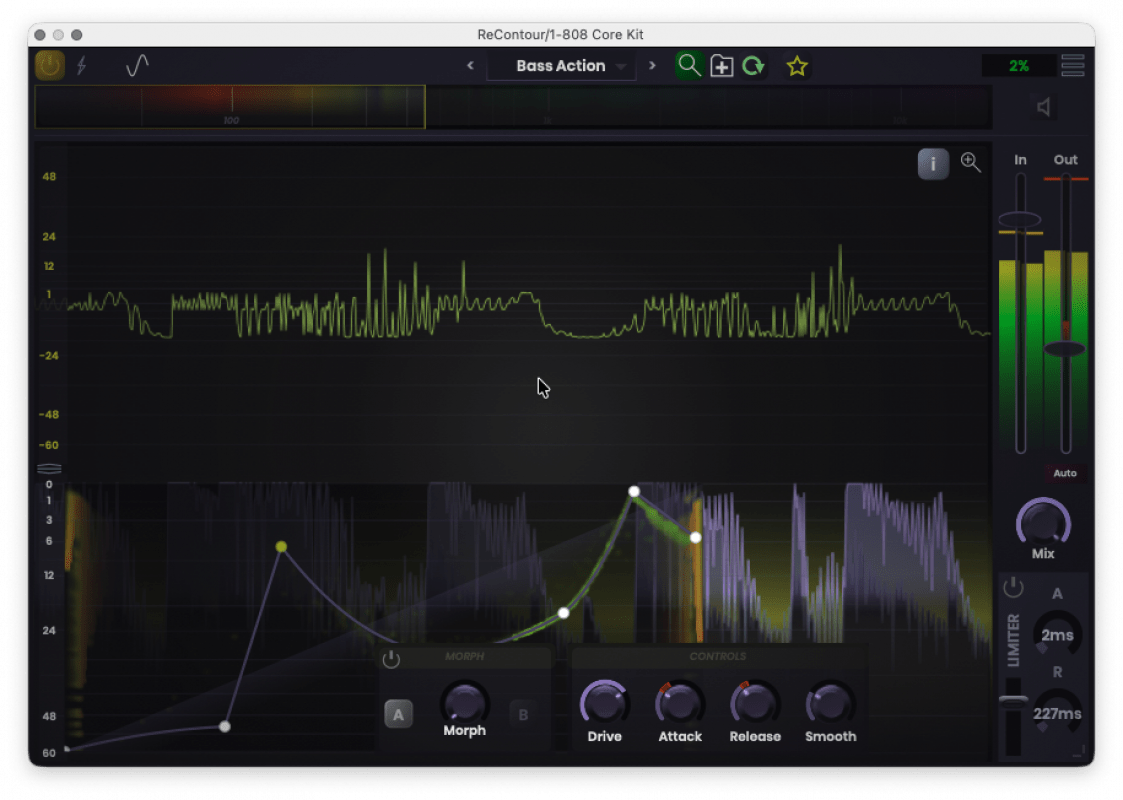
Task: Go to next preset arrow
Action: coord(652,65)
